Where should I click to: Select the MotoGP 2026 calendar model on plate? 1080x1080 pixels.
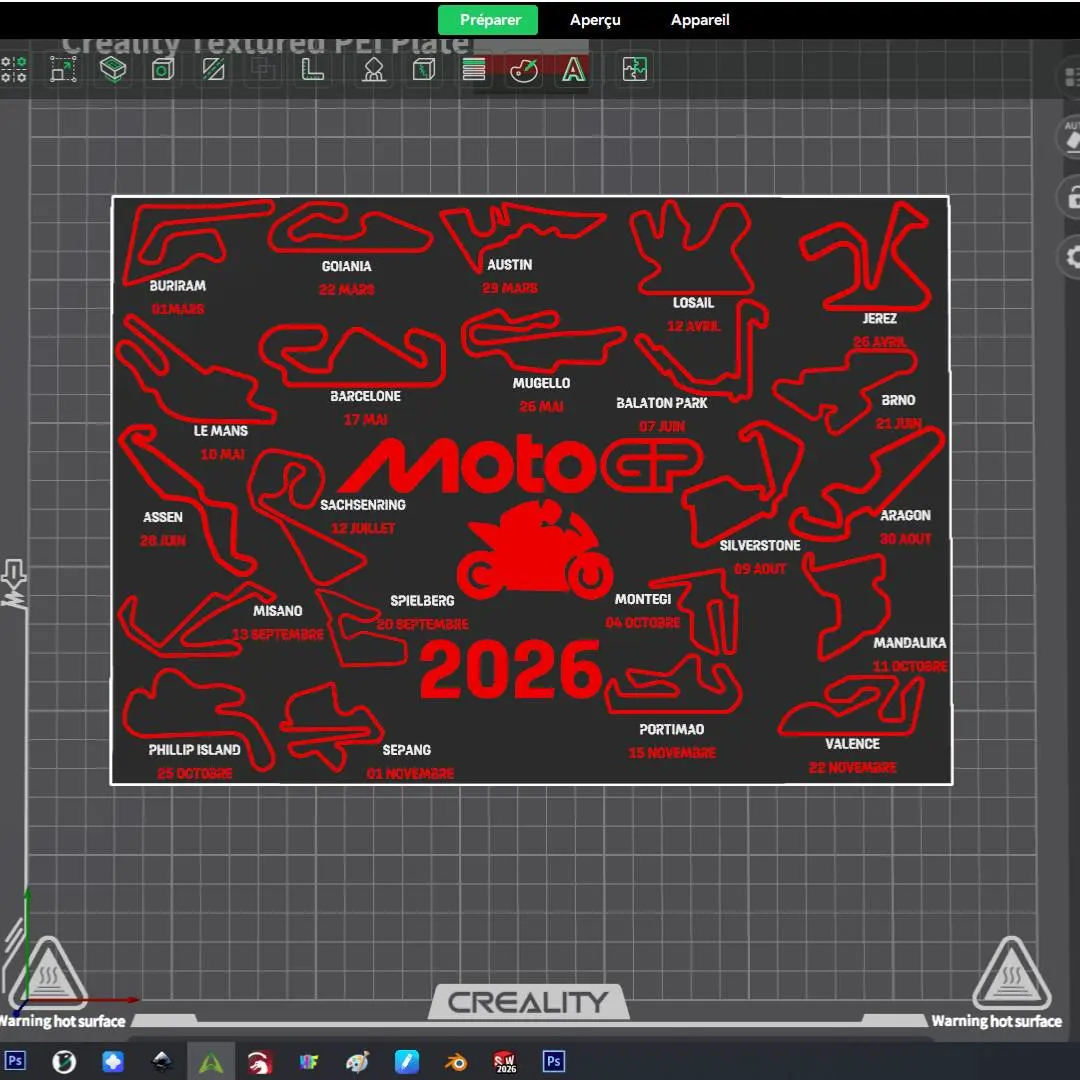point(531,490)
